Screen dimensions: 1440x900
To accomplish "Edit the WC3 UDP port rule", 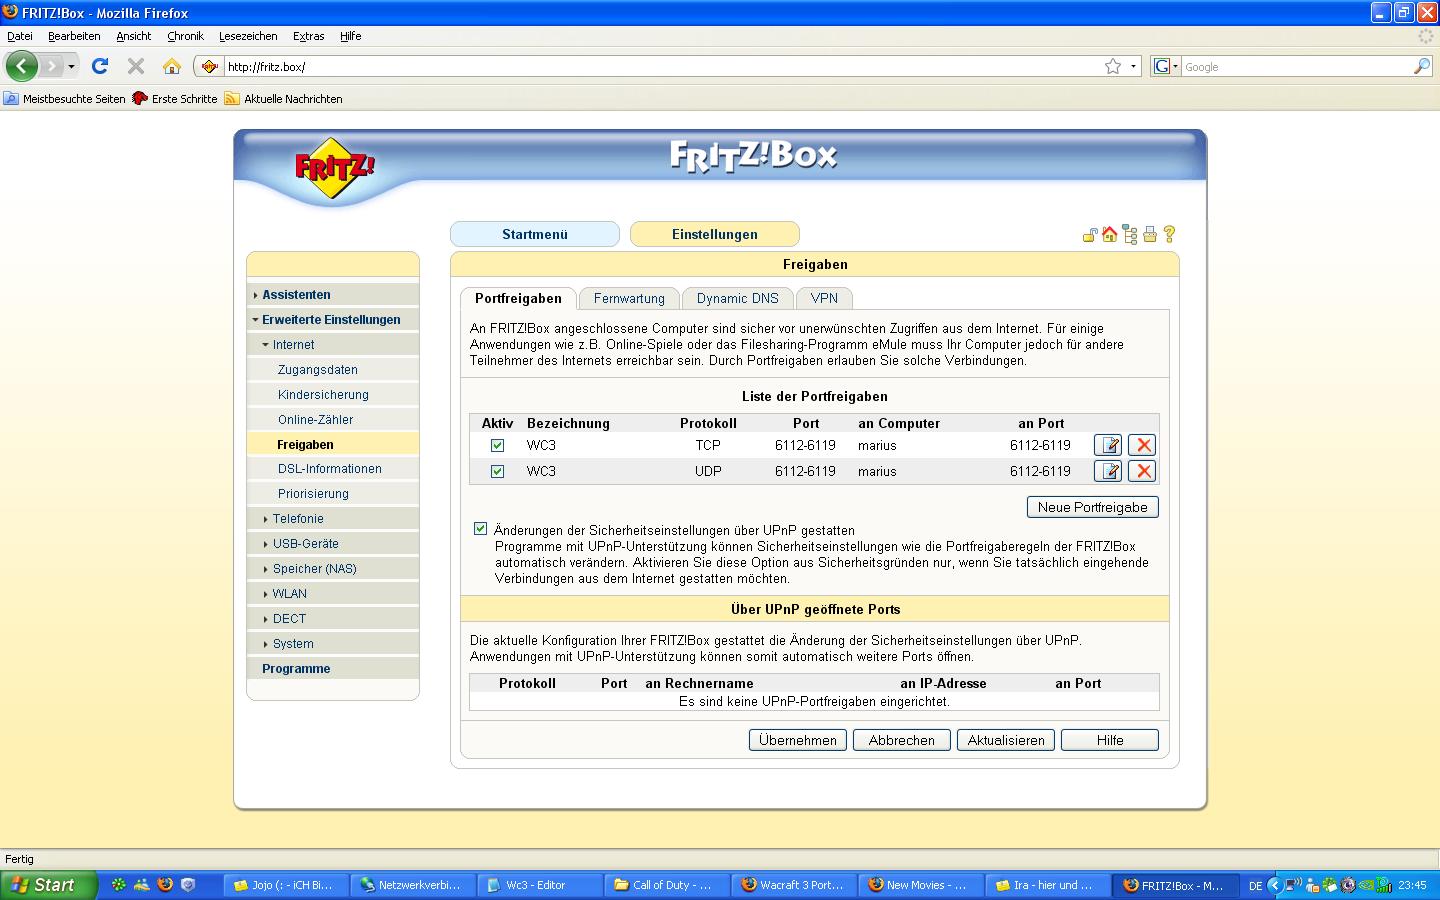I will [1108, 471].
